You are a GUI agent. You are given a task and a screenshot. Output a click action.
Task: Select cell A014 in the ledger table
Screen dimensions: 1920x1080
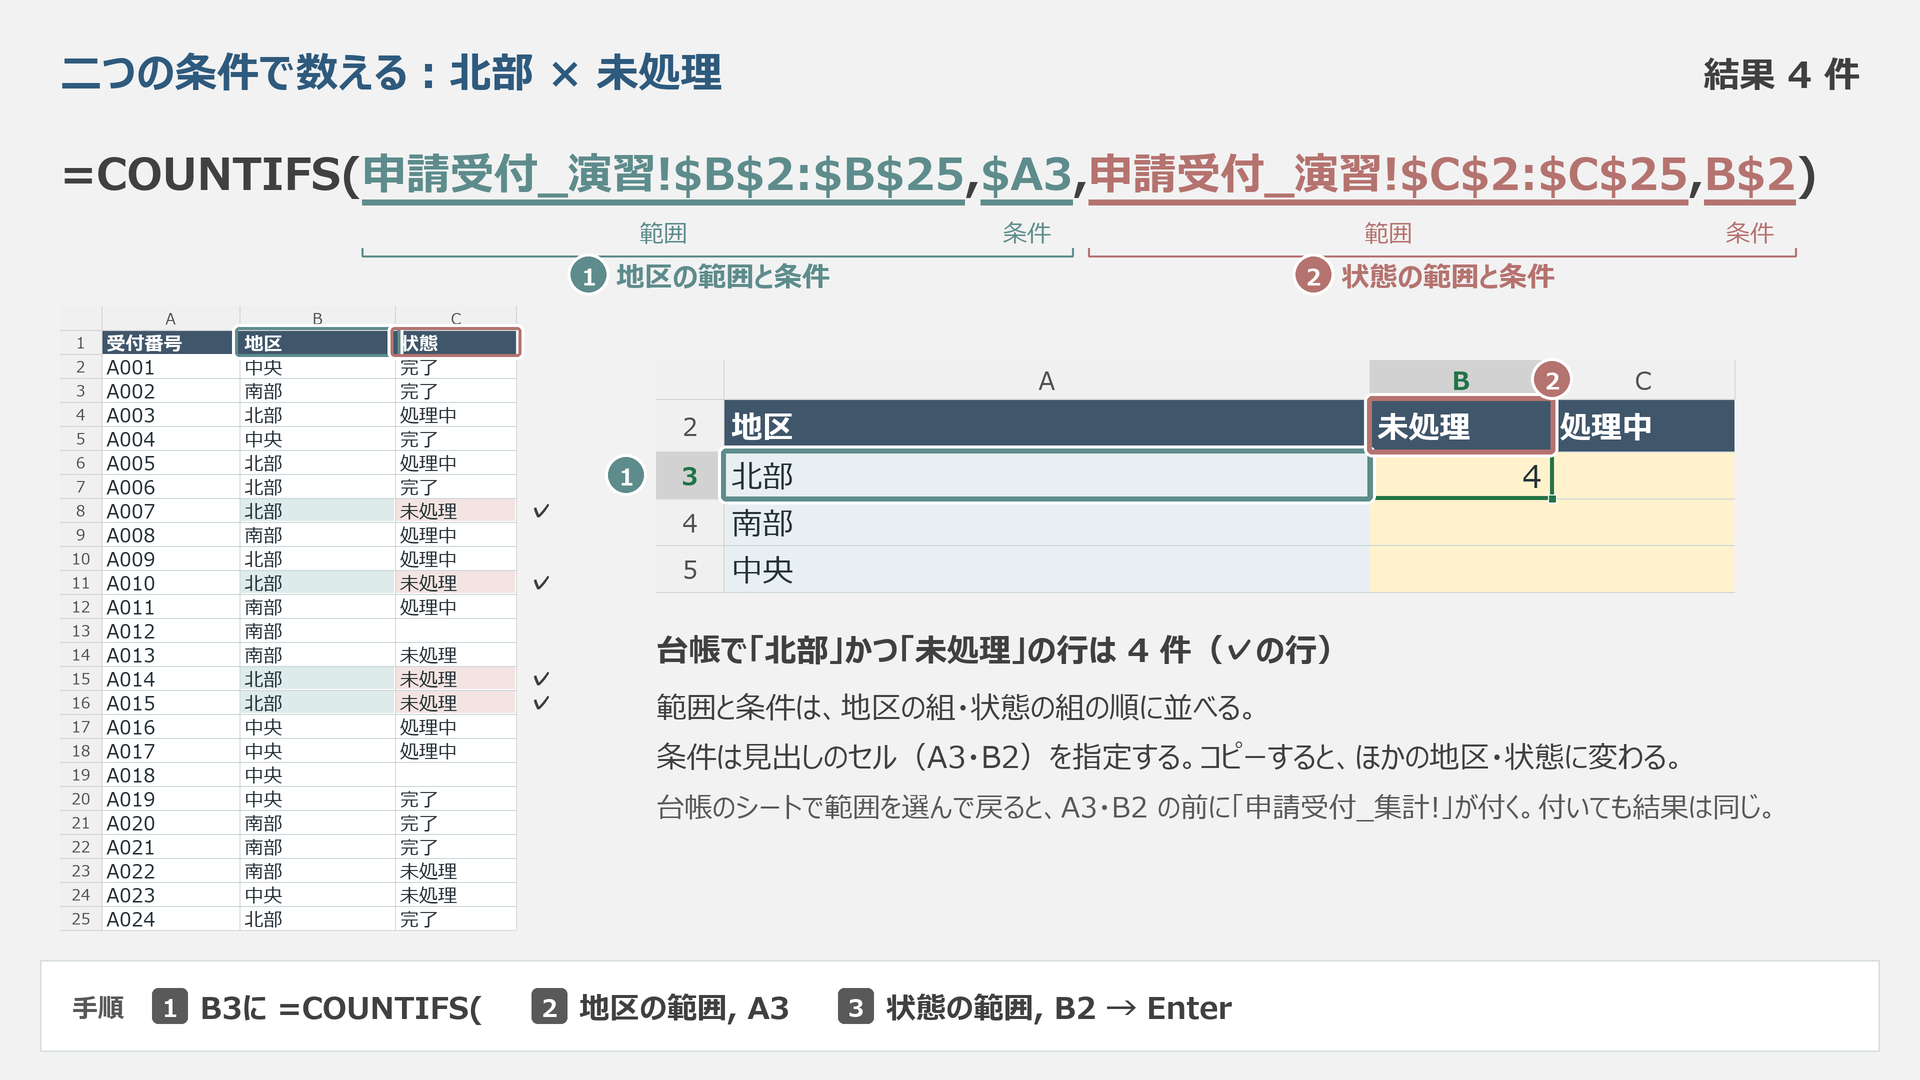170,679
